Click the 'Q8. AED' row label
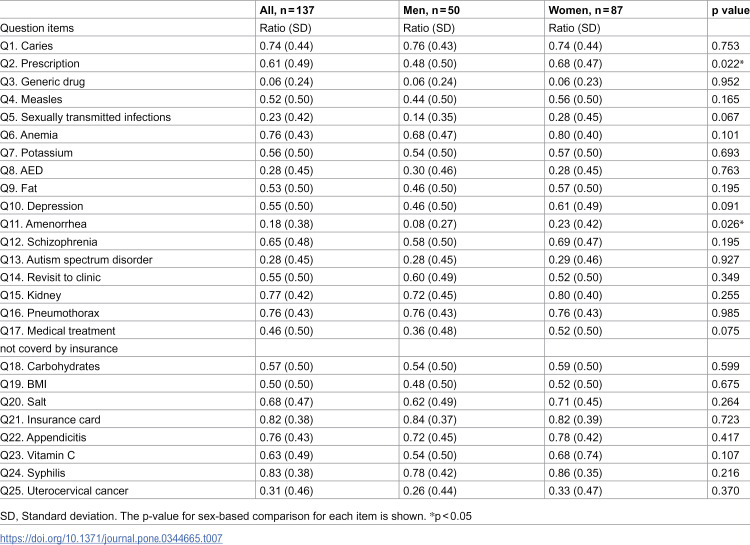Screen dimensions: 750x545 pyautogui.click(x=22, y=171)
